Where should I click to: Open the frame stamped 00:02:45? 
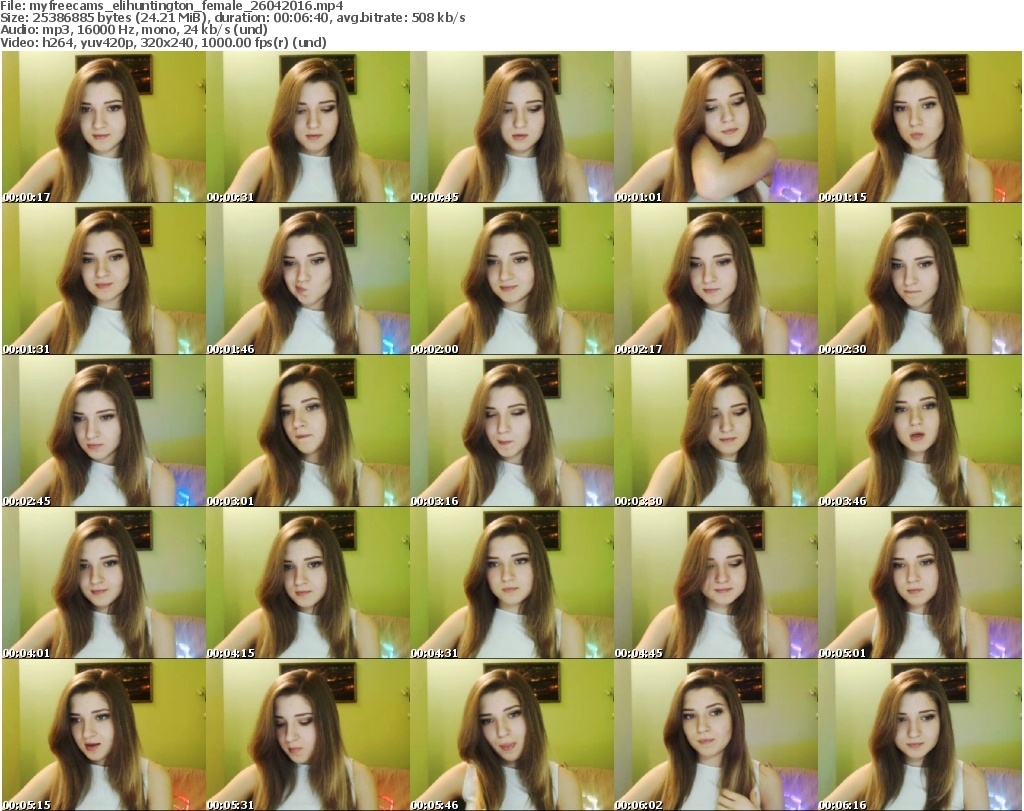[x=104, y=431]
